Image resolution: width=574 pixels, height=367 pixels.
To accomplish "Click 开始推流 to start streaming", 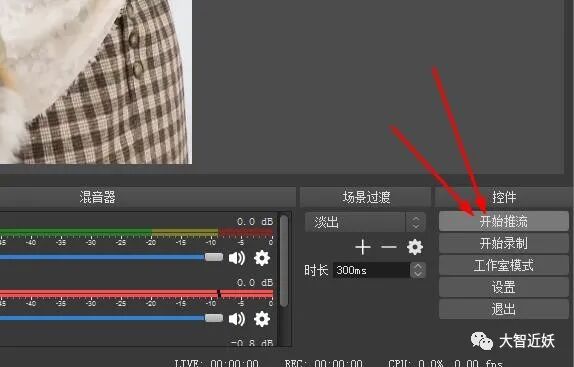I will pyautogui.click(x=504, y=221).
